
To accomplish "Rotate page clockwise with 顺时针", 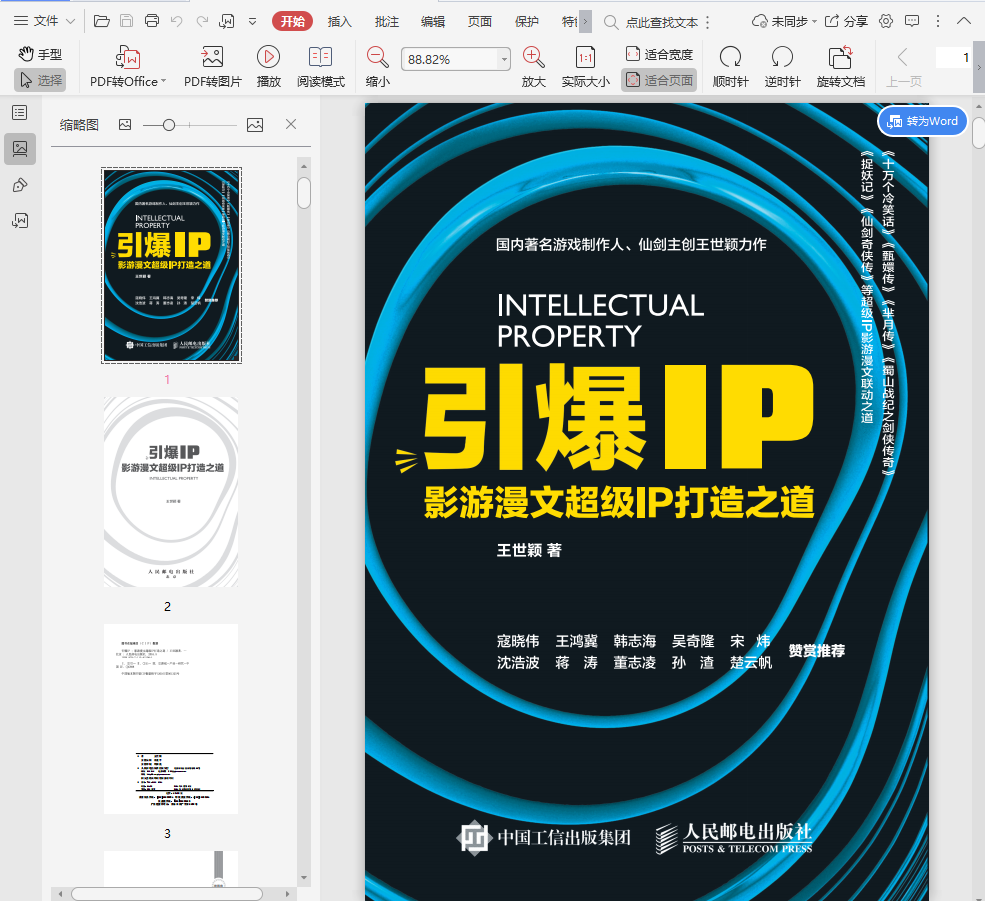I will tap(730, 58).
